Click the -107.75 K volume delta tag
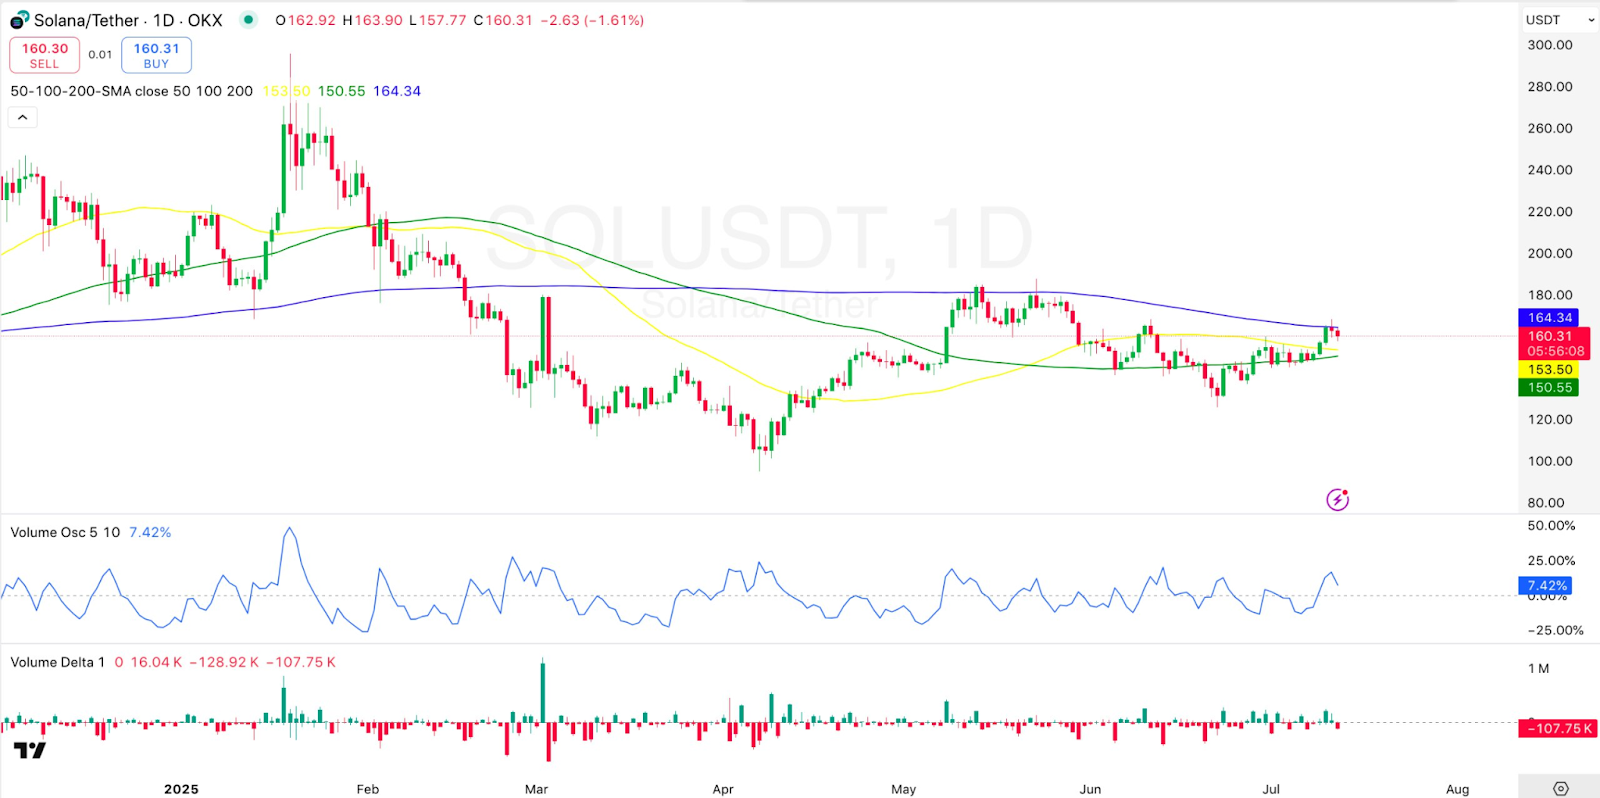 click(x=1557, y=728)
